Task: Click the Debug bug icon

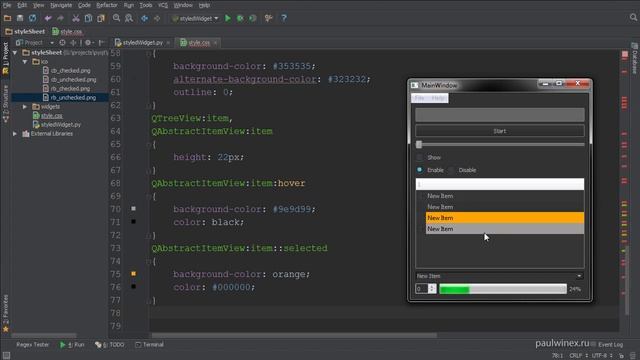Action: (x=240, y=18)
